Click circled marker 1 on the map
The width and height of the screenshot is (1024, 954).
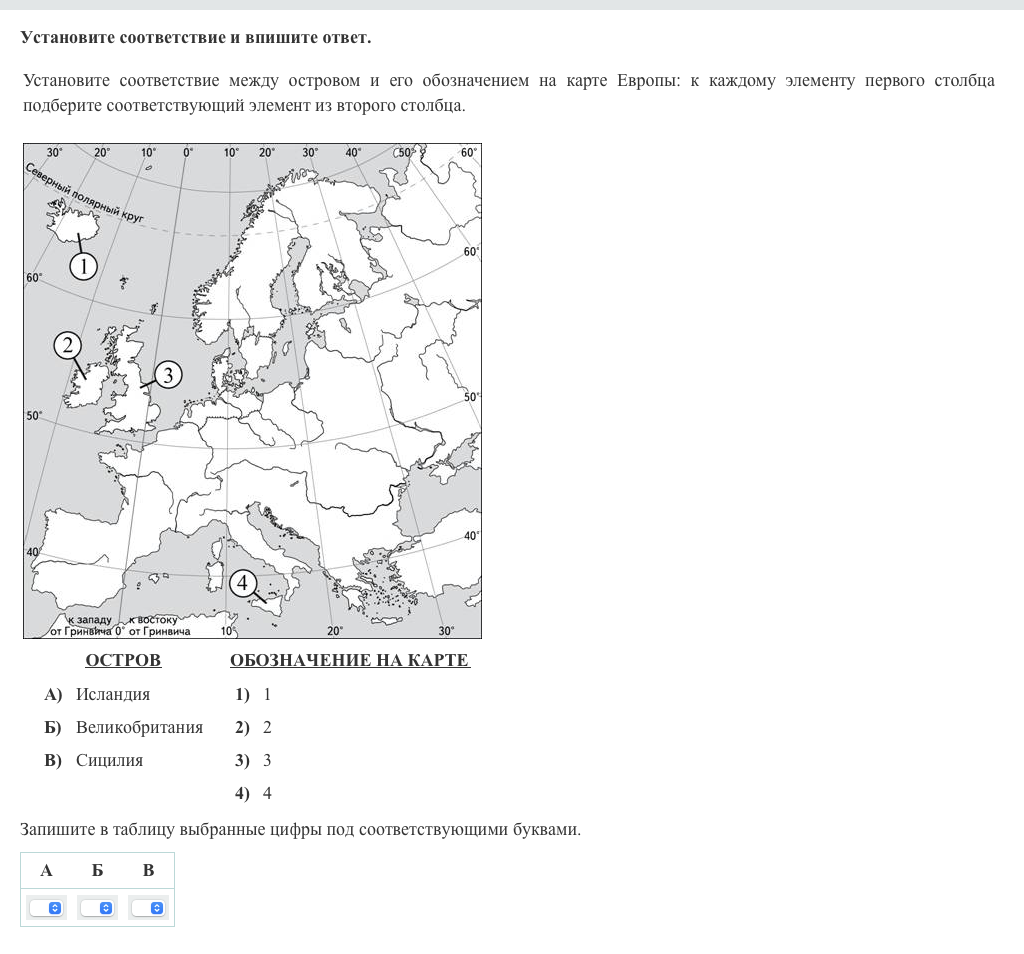83,265
